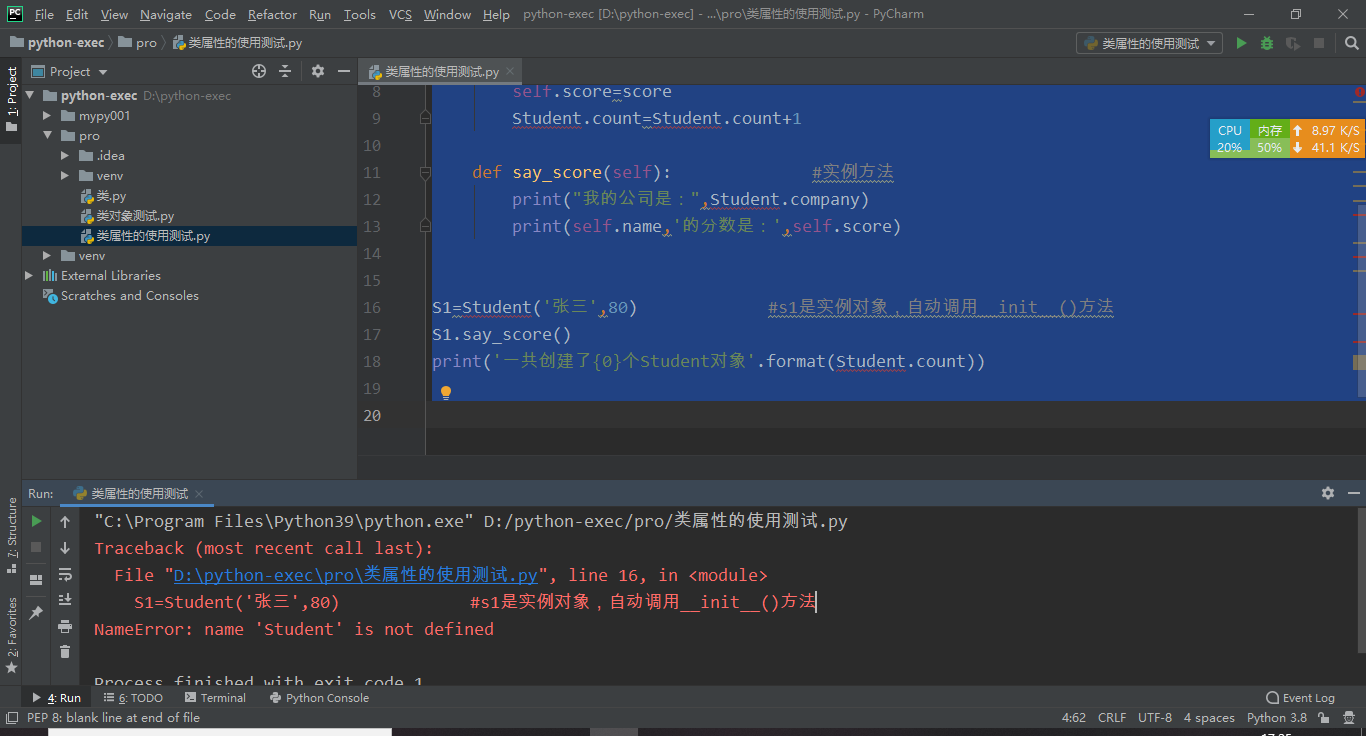1366x736 pixels.
Task: Click the read-only lock icon in status bar
Action: 1324,717
